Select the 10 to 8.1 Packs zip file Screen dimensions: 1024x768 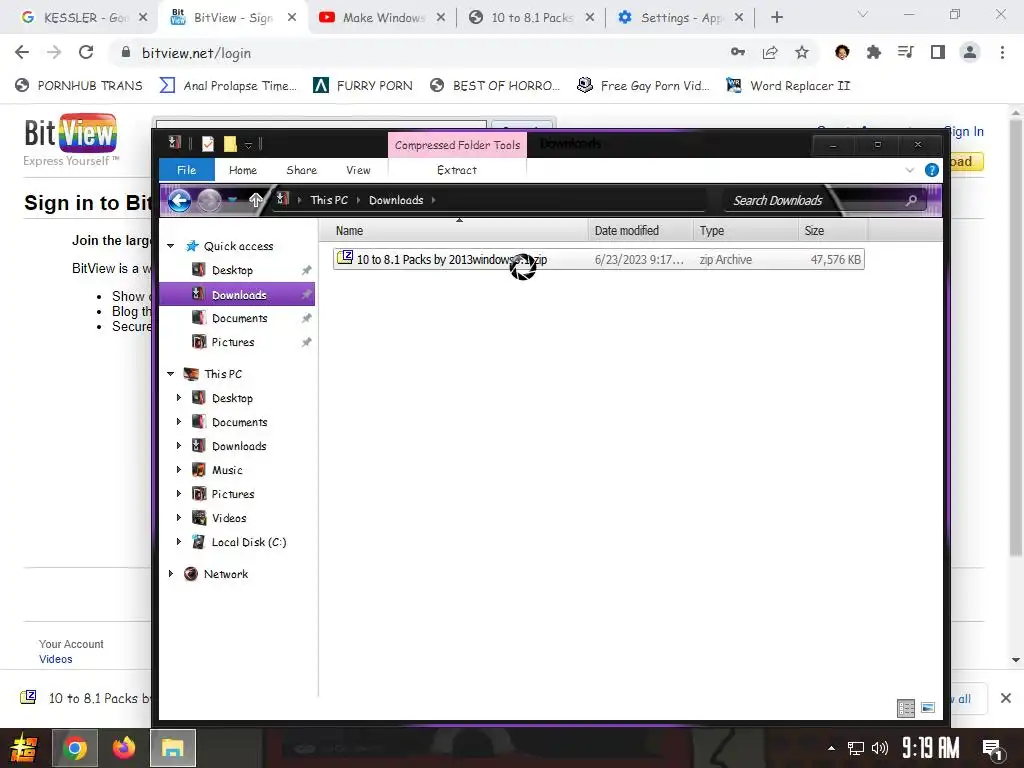click(x=598, y=259)
